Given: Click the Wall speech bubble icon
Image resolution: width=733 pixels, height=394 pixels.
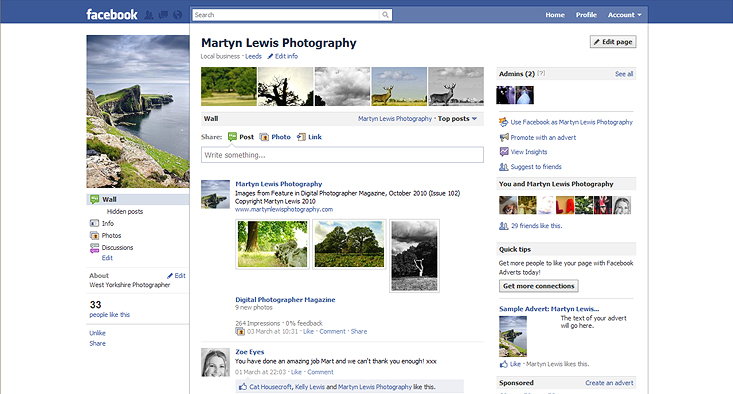Looking at the screenshot, I should (x=94, y=199).
